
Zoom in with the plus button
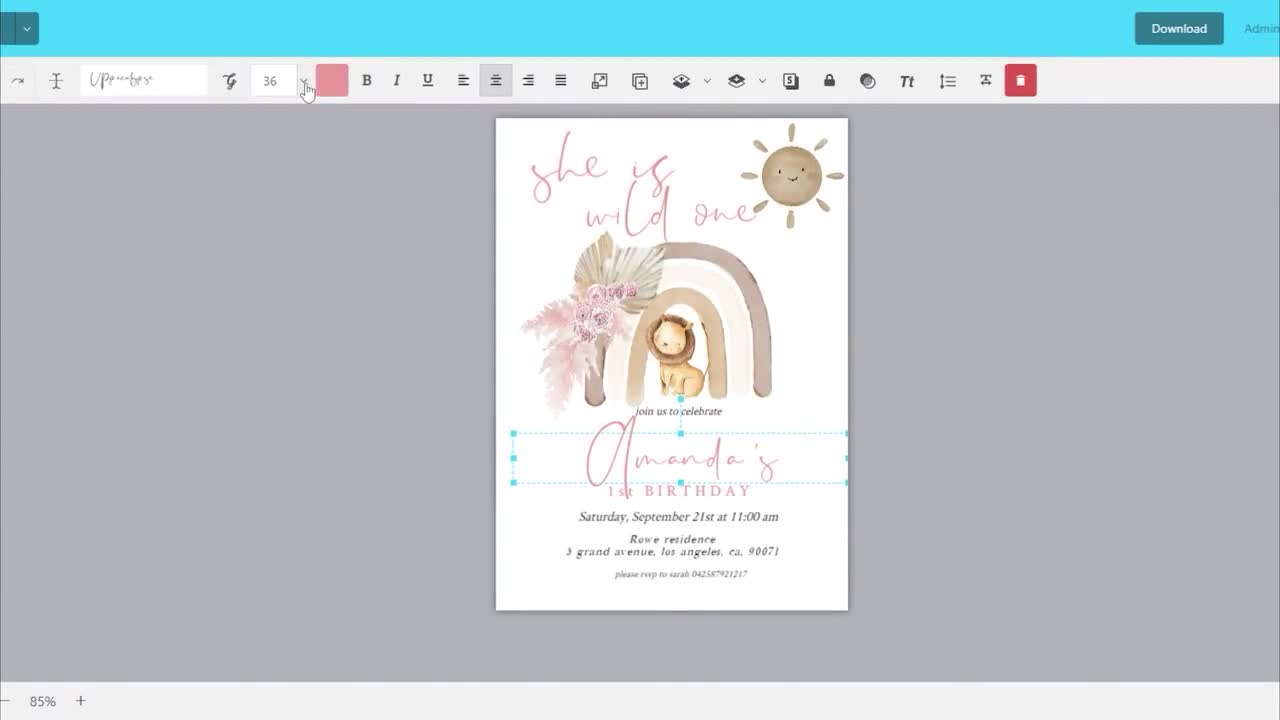click(81, 701)
